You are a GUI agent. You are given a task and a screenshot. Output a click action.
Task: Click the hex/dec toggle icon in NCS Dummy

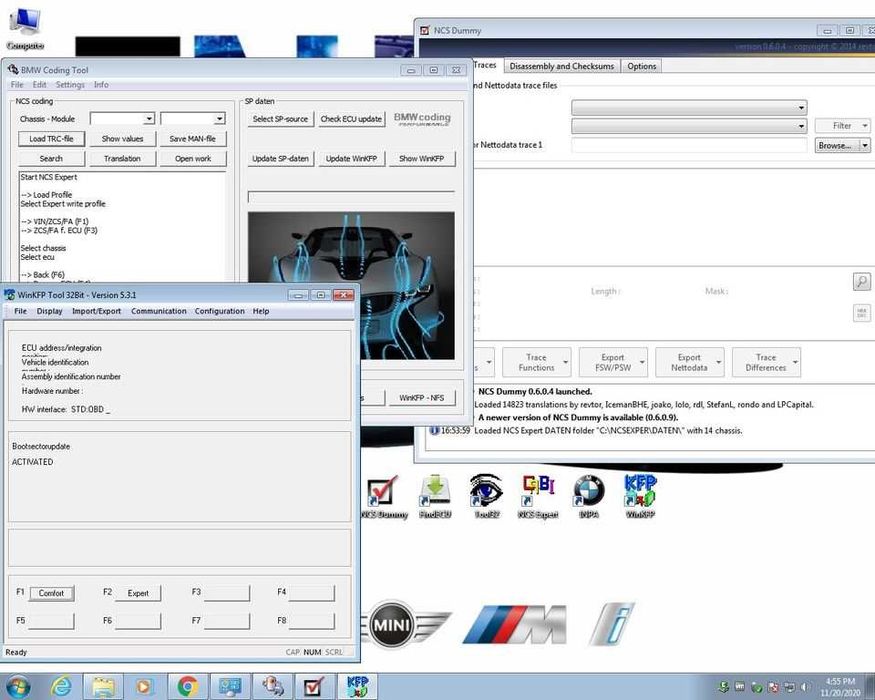point(862,313)
